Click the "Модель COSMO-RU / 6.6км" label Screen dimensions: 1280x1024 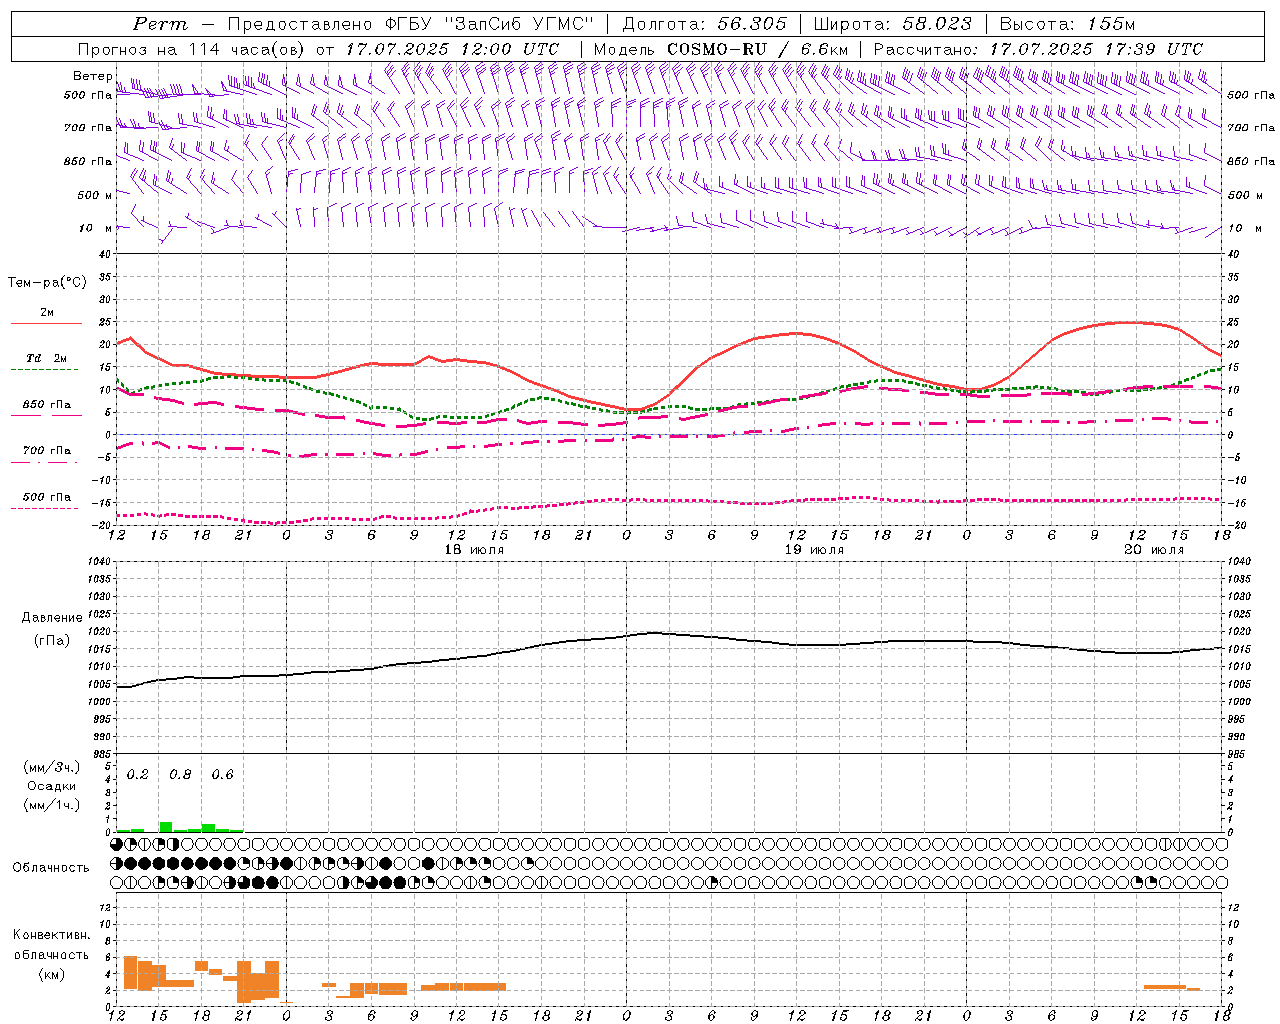coord(720,49)
